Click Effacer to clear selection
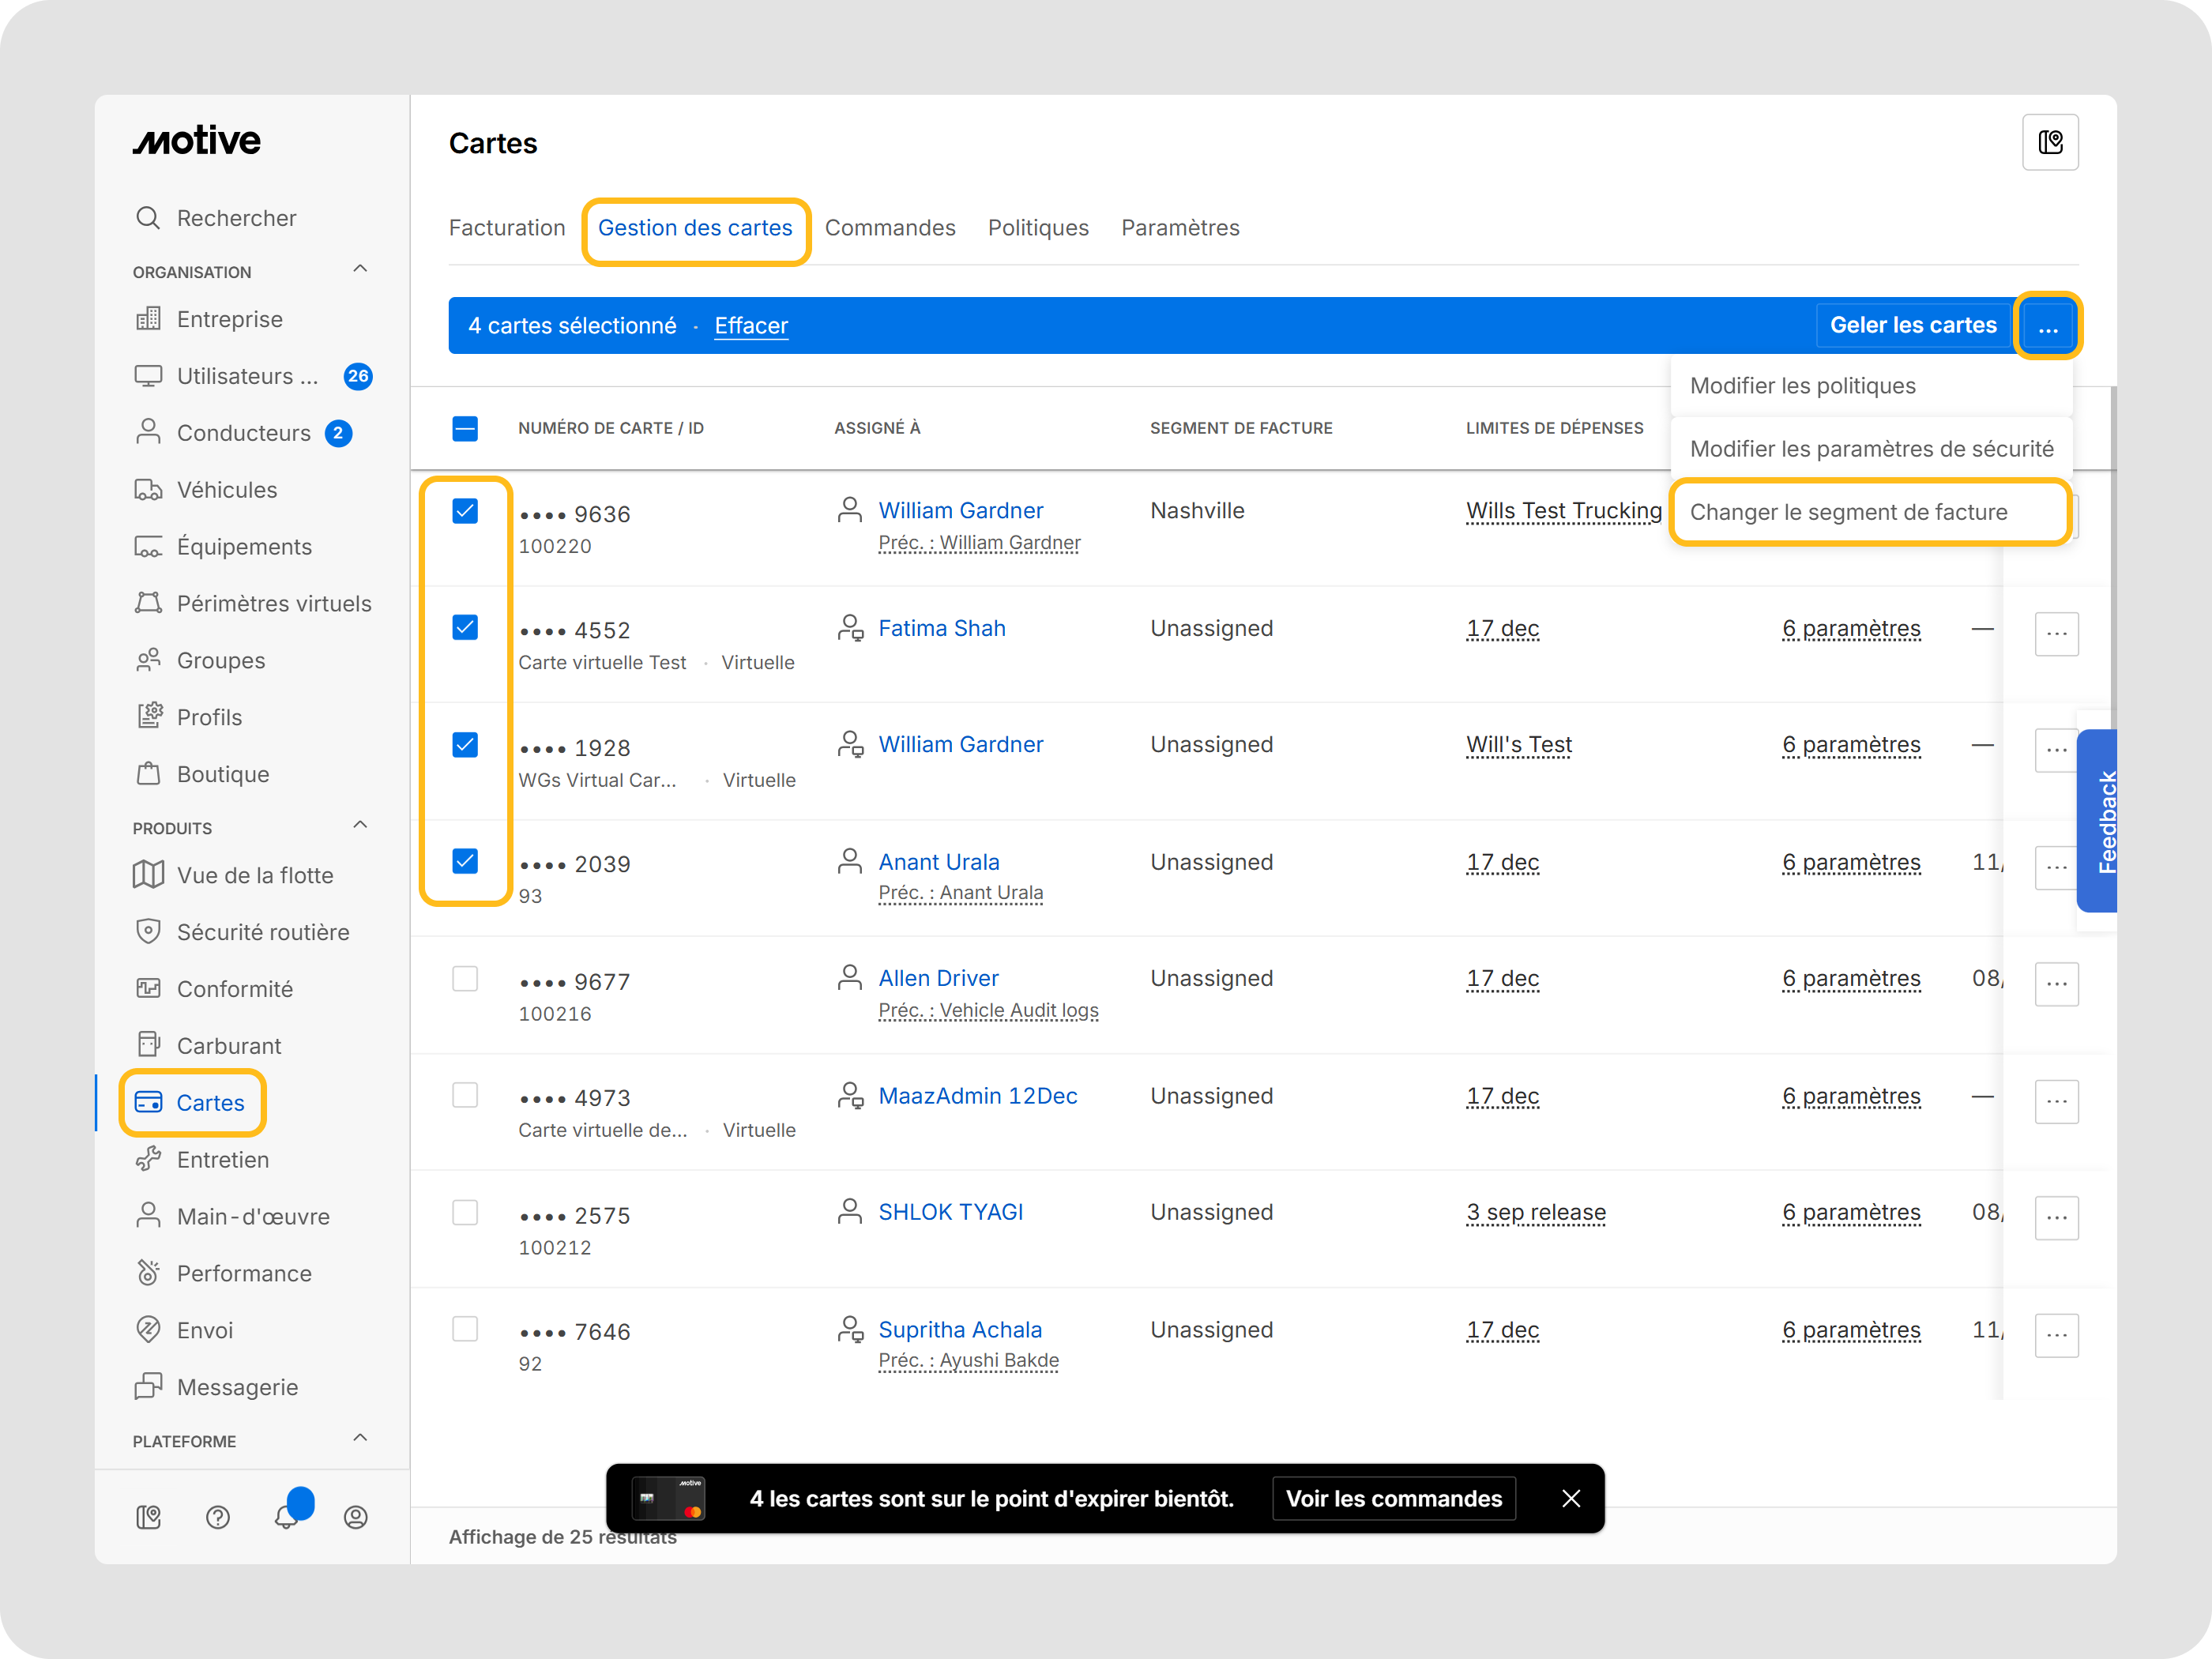The height and width of the screenshot is (1659, 2212). coord(751,326)
